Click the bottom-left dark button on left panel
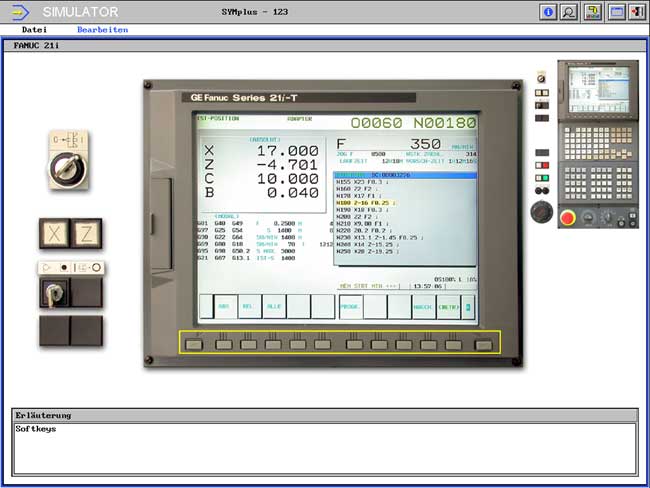 point(55,330)
